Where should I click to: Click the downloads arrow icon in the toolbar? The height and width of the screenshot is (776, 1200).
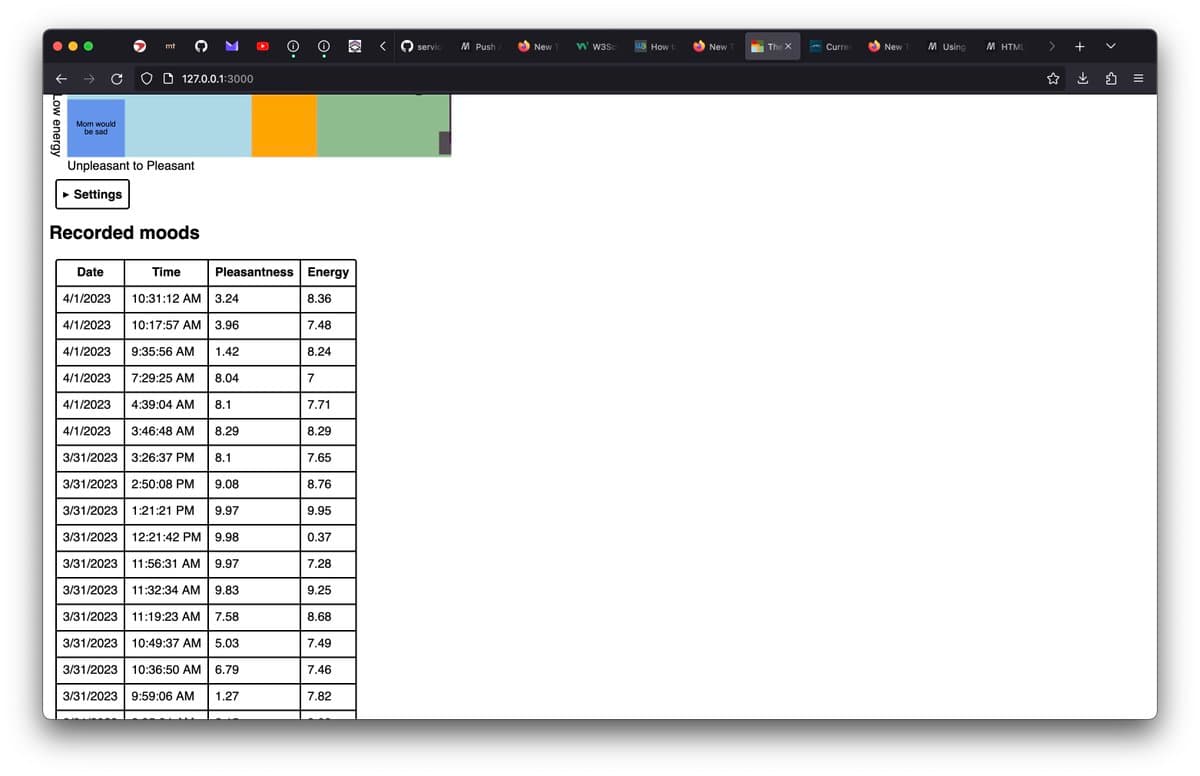tap(1082, 78)
